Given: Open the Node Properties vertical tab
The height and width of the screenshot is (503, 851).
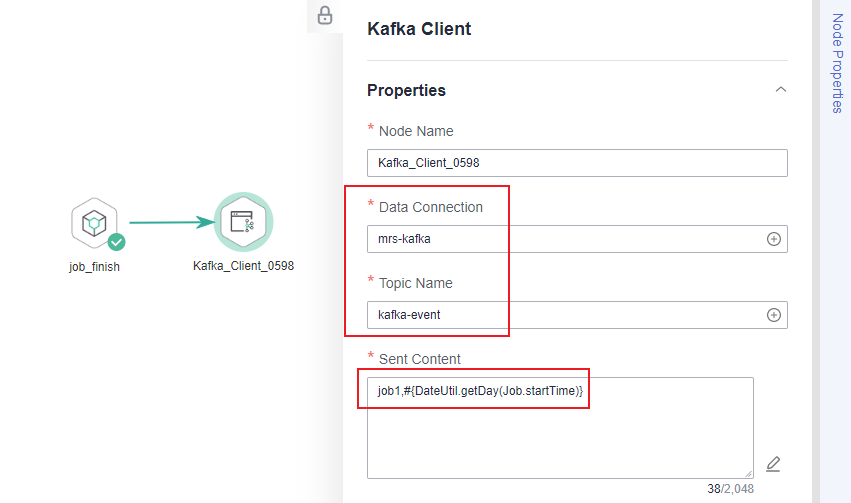Looking at the screenshot, I should [x=836, y=63].
